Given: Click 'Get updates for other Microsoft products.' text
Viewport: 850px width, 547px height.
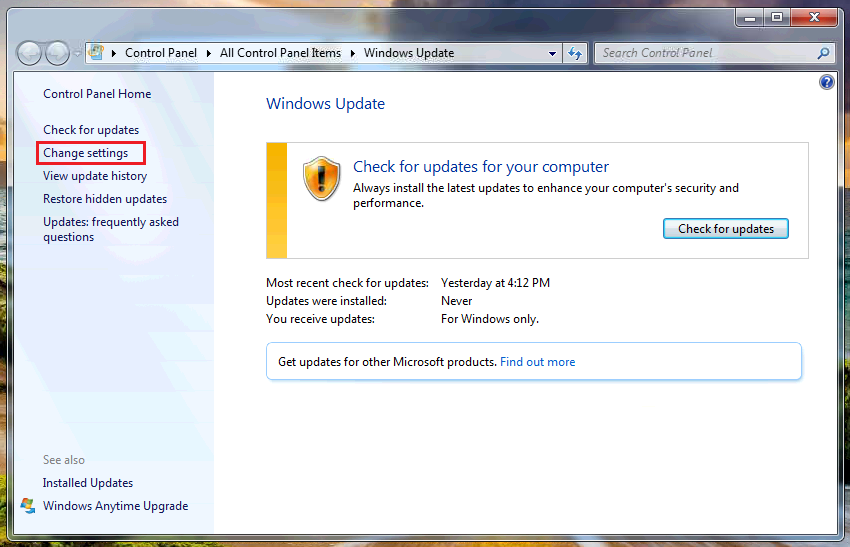Looking at the screenshot, I should click(x=388, y=362).
